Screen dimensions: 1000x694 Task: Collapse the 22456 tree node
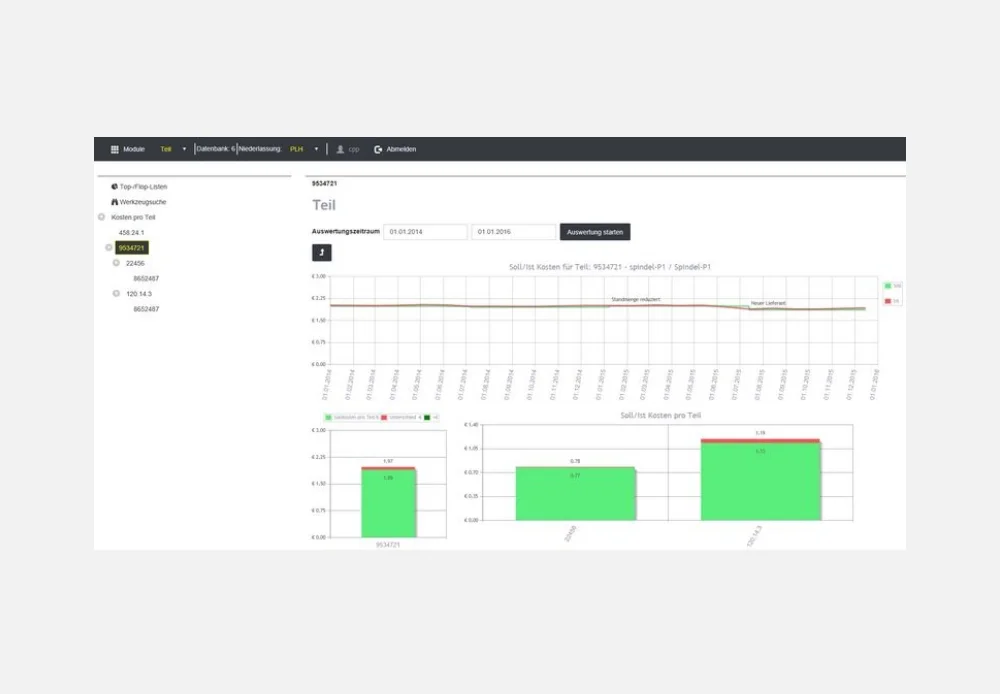coord(116,263)
